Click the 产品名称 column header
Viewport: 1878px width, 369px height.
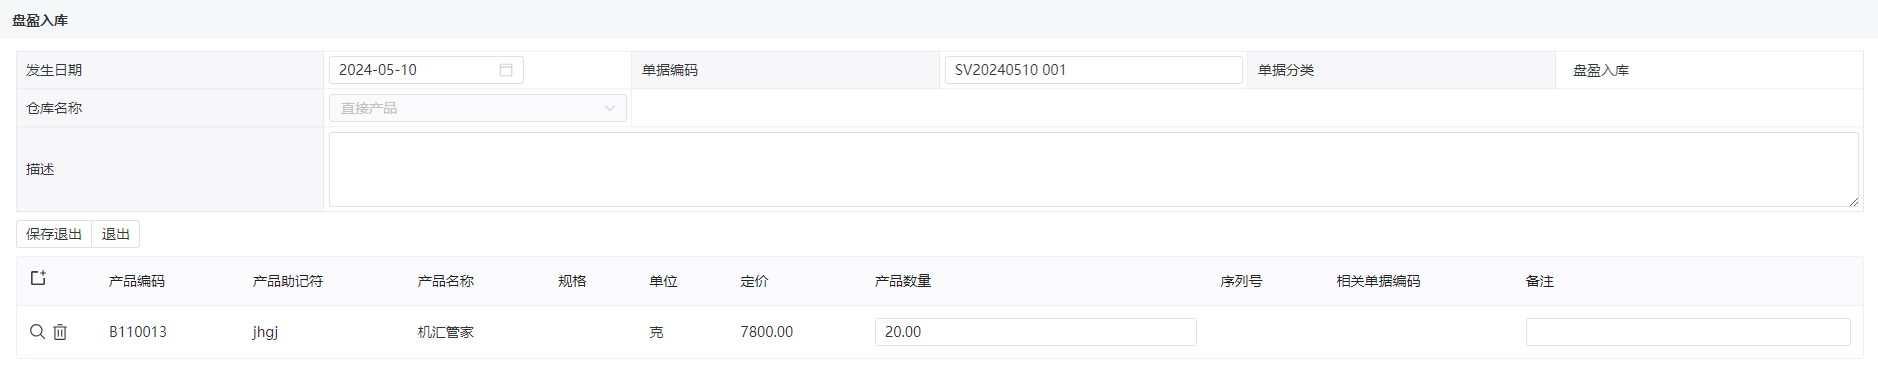[446, 281]
